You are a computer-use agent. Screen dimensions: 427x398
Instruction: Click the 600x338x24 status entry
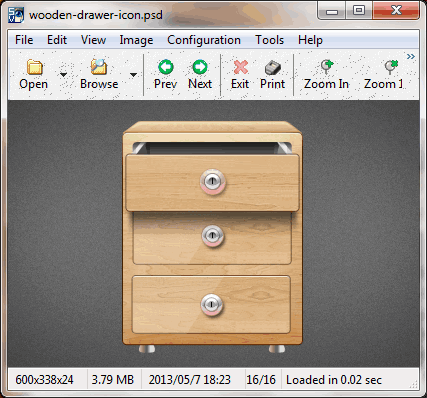[44, 380]
